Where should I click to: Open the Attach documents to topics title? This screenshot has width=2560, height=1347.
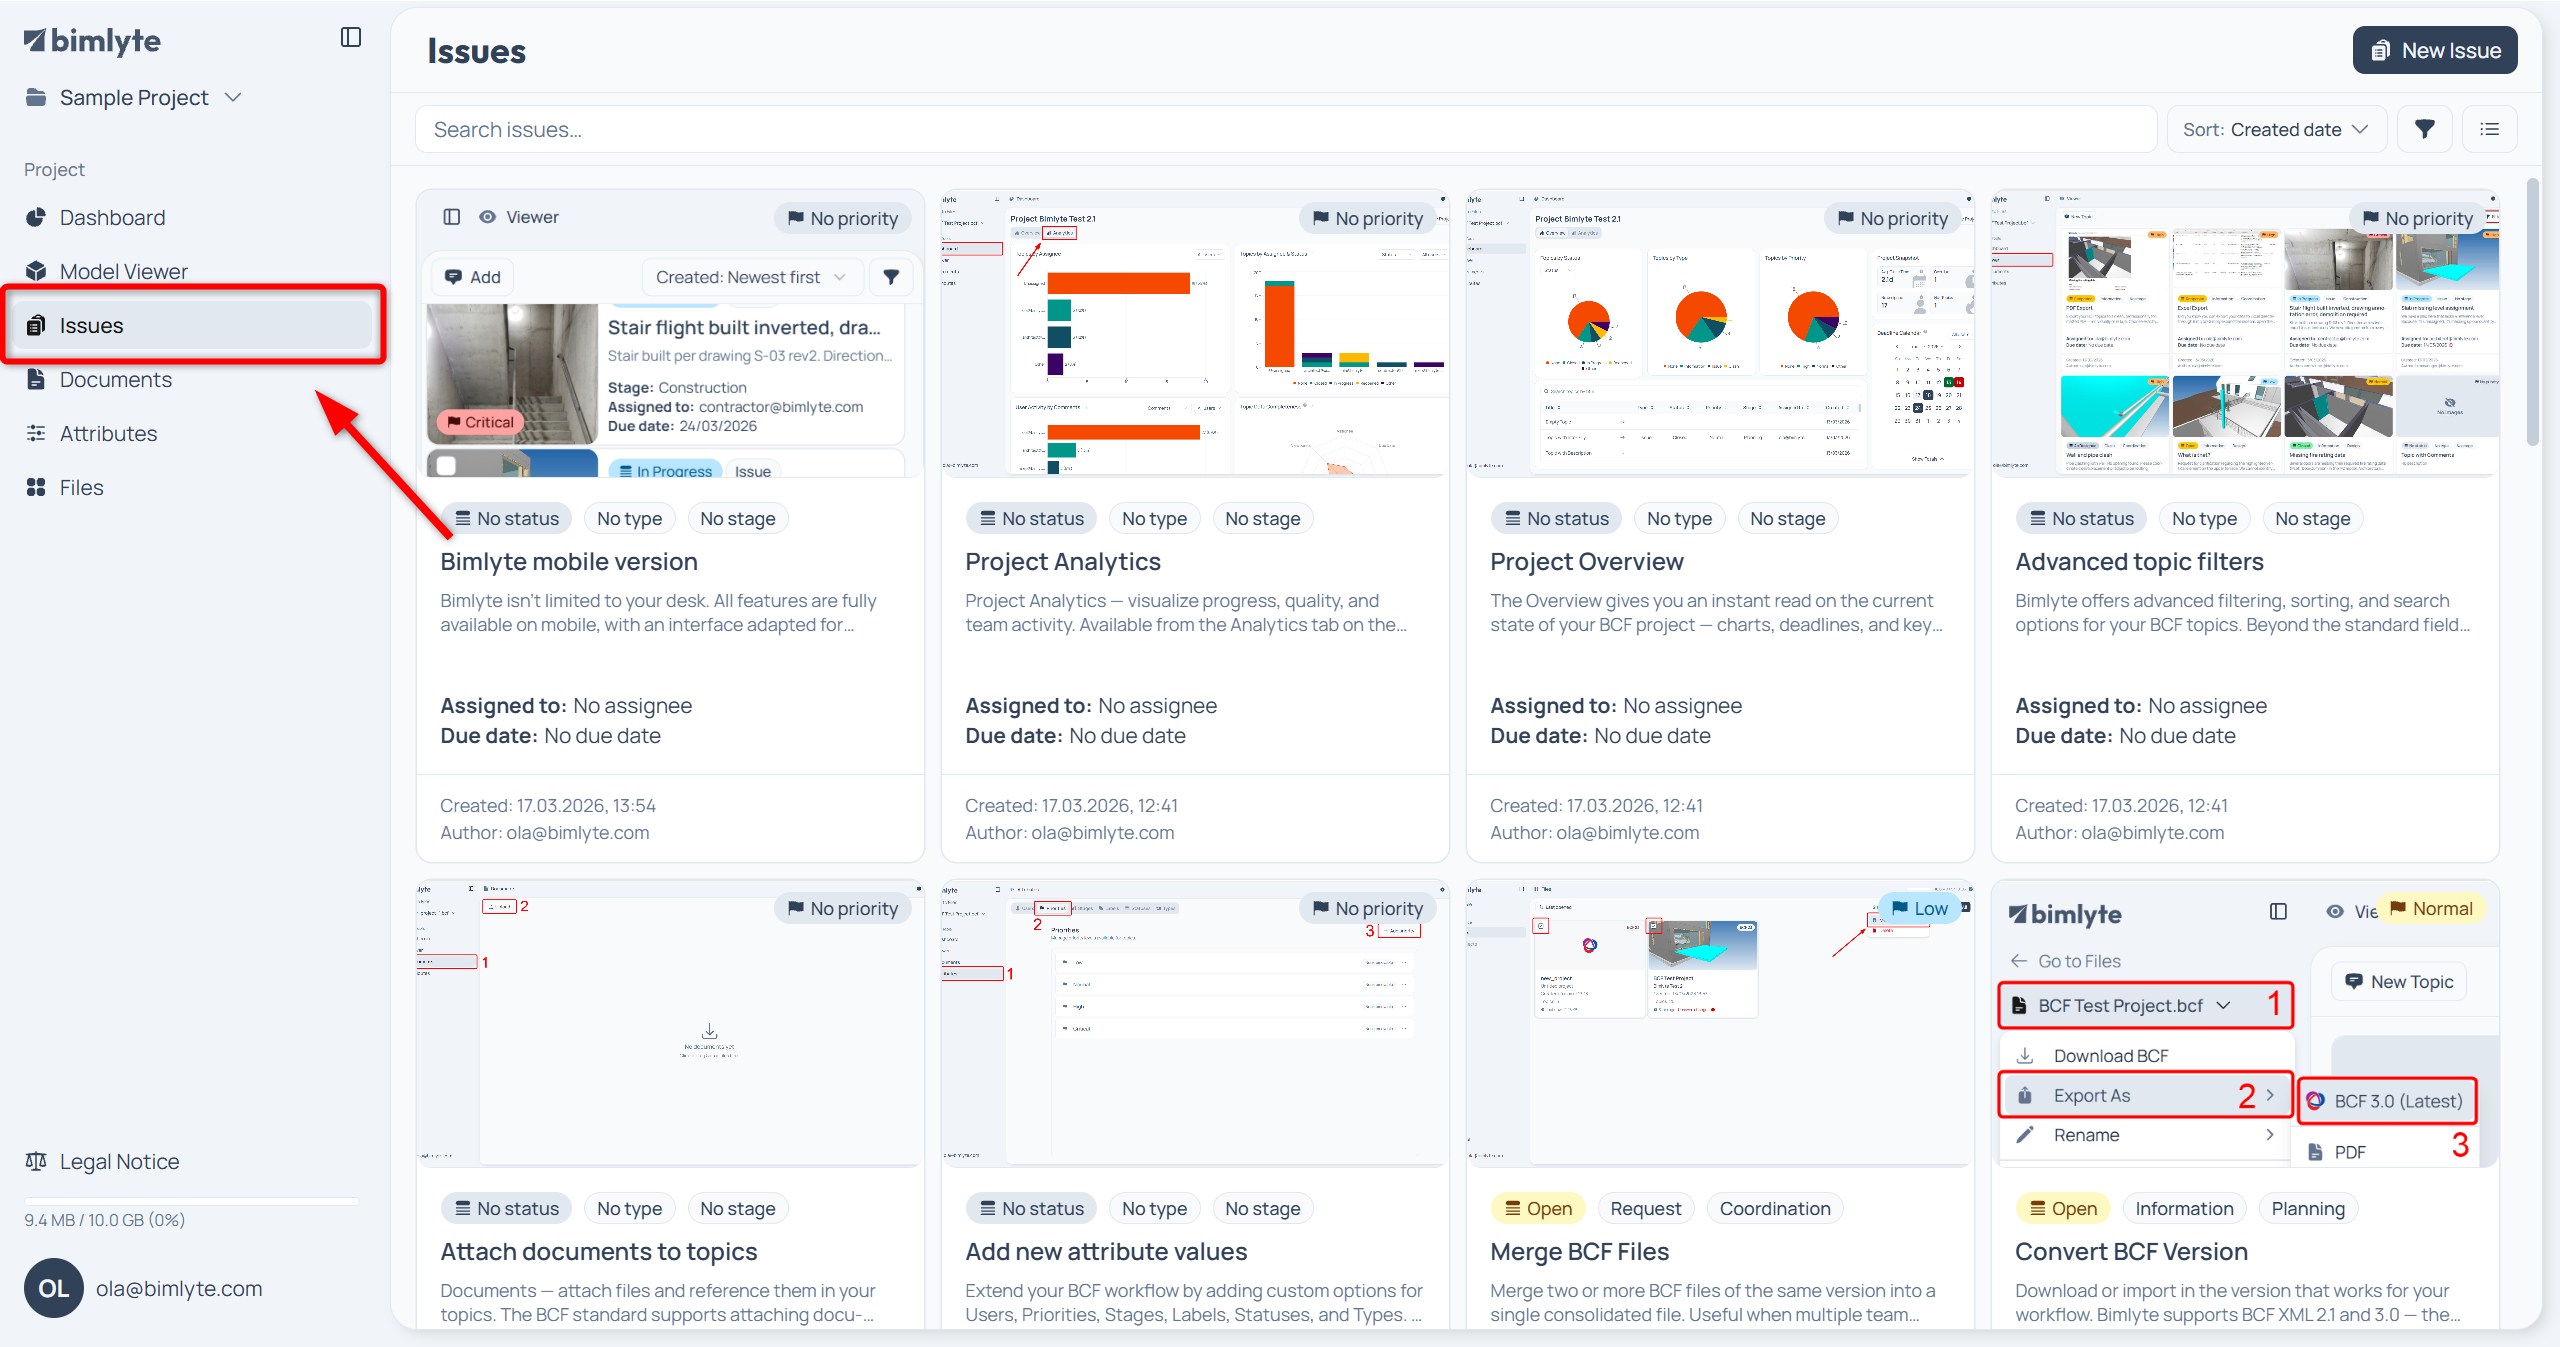pyautogui.click(x=599, y=1252)
